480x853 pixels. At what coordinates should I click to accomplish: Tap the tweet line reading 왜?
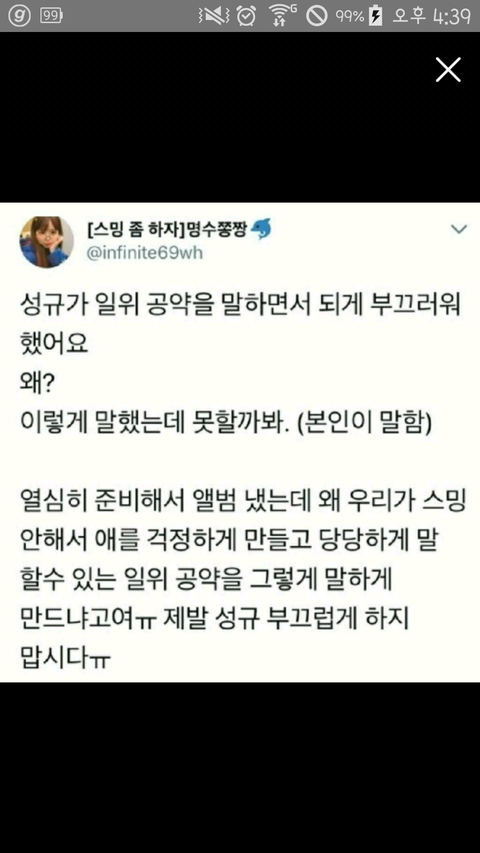click(36, 384)
